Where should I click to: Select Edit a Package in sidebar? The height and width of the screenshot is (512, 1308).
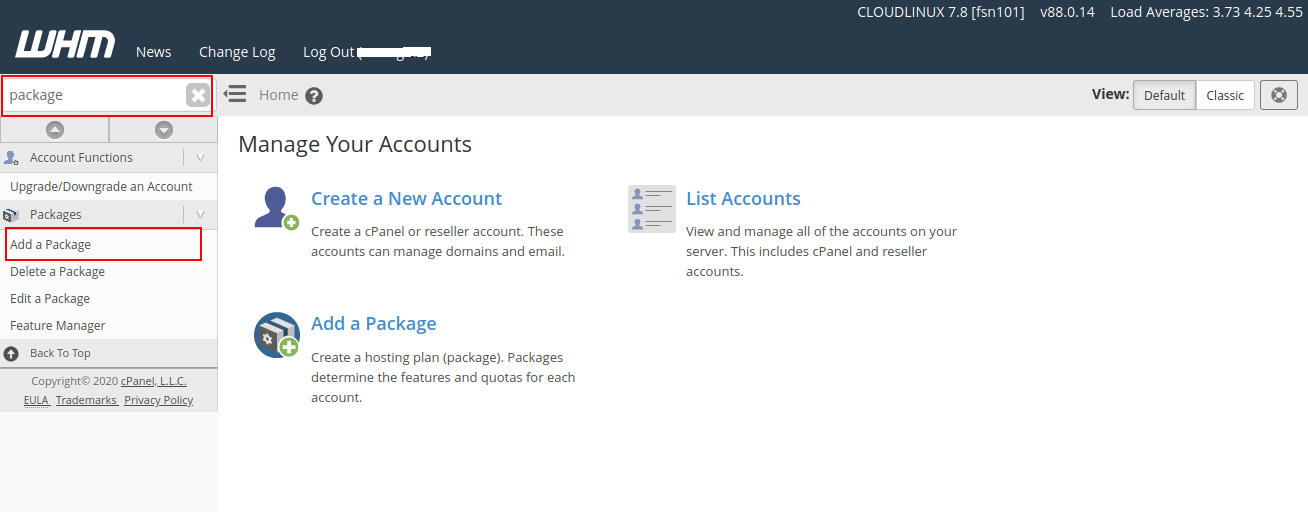(50, 298)
